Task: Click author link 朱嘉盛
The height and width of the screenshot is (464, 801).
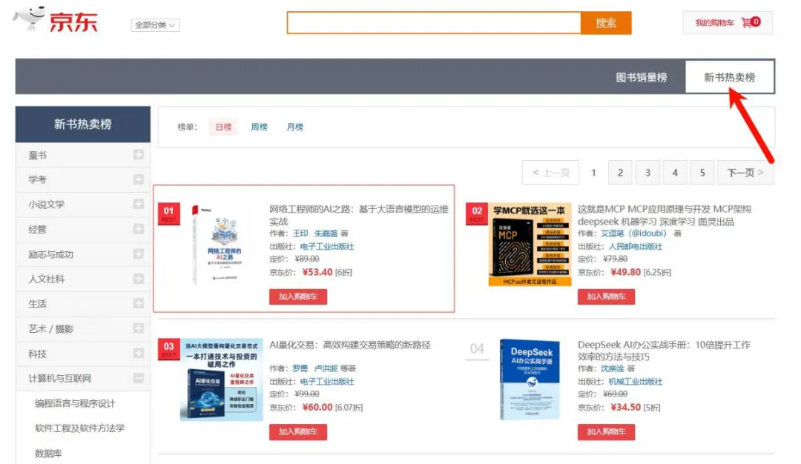Action: pos(326,234)
